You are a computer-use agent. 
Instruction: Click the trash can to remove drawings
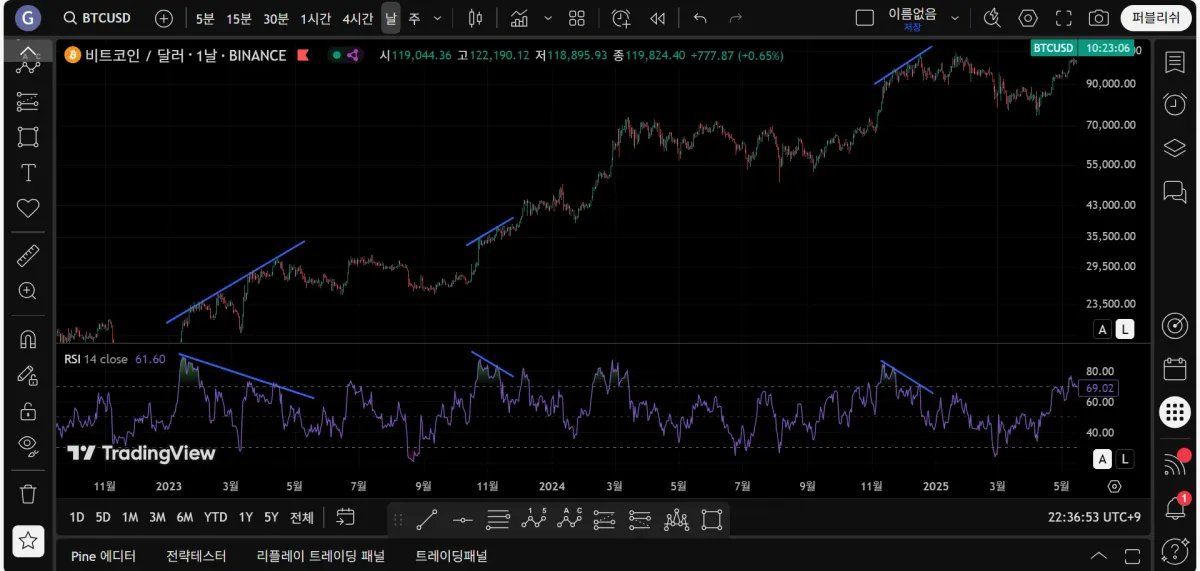[x=28, y=493]
